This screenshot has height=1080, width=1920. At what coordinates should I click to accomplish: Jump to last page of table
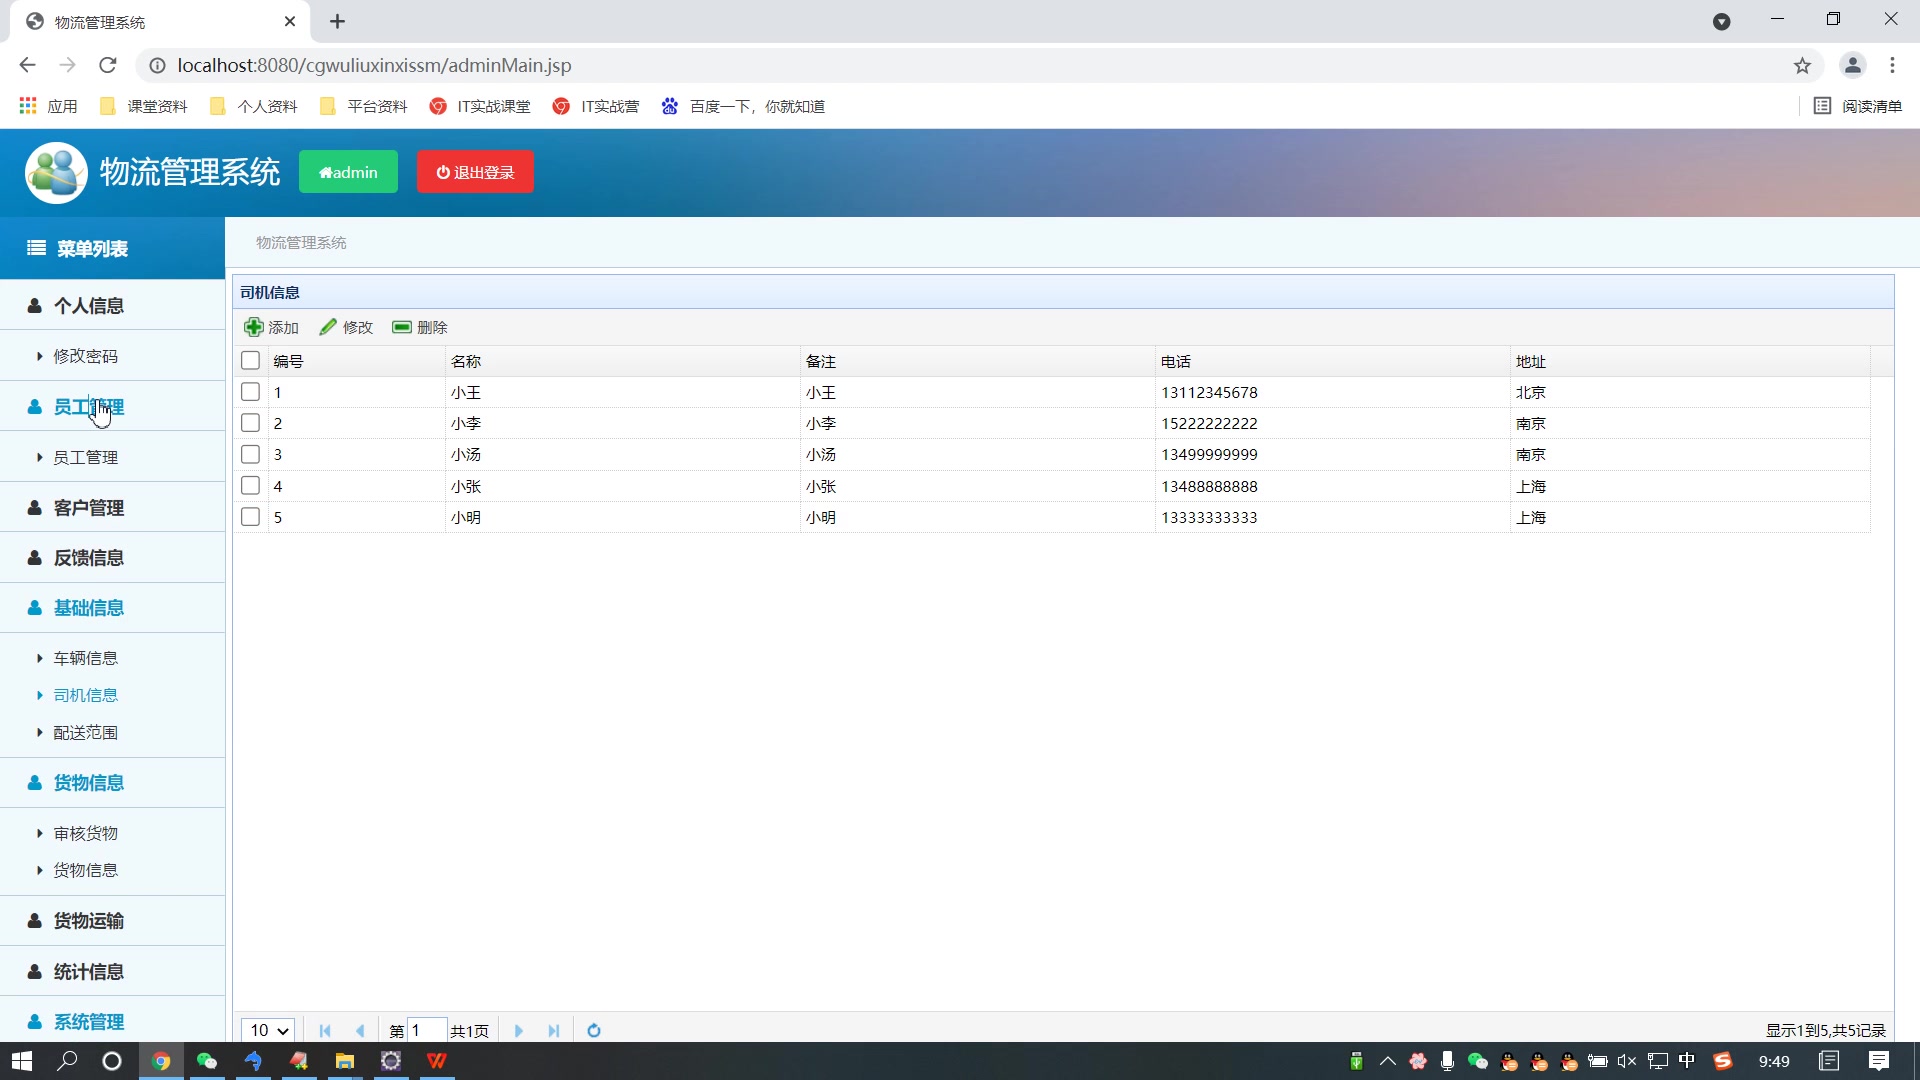554,1030
